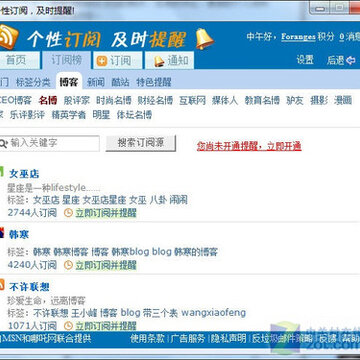The height and width of the screenshot is (360, 360).
Task: Click the 带三个表 tag
Action: click(160, 313)
